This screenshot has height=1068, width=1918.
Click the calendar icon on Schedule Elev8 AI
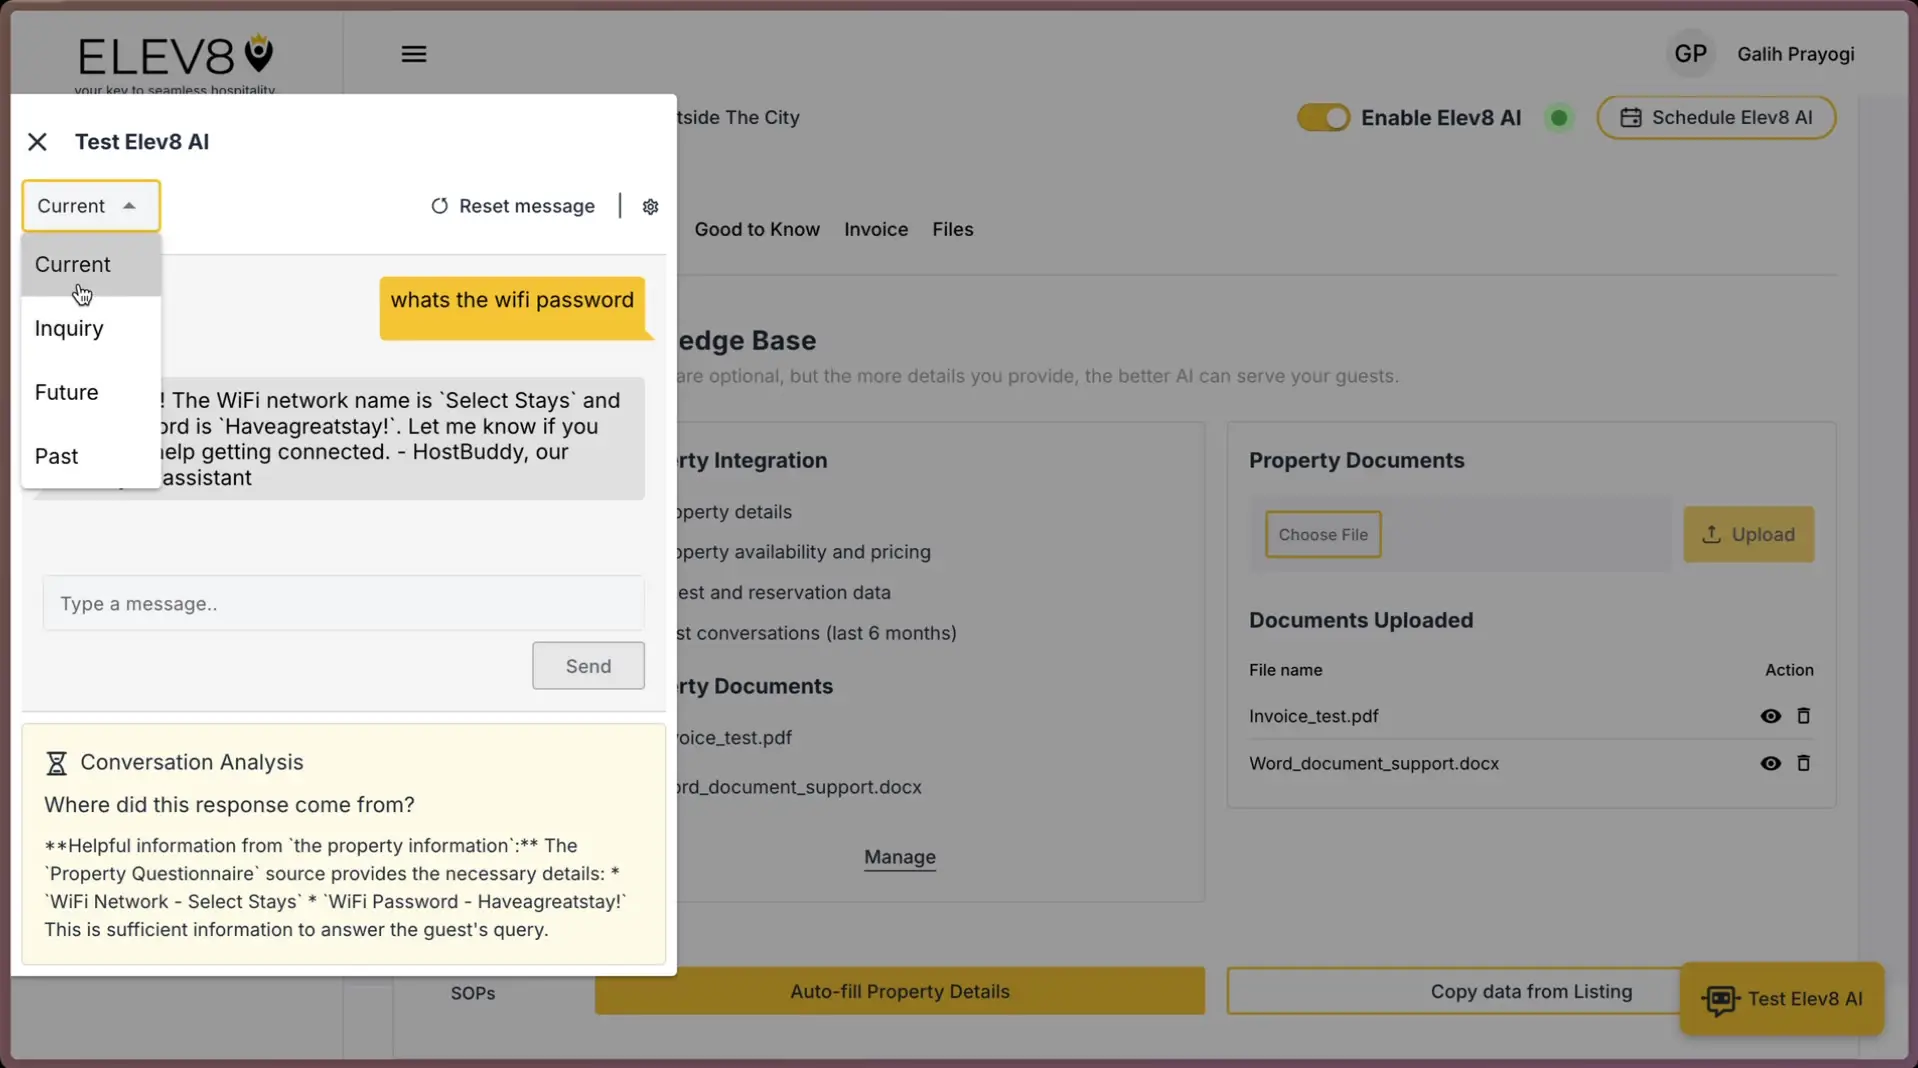1632,117
